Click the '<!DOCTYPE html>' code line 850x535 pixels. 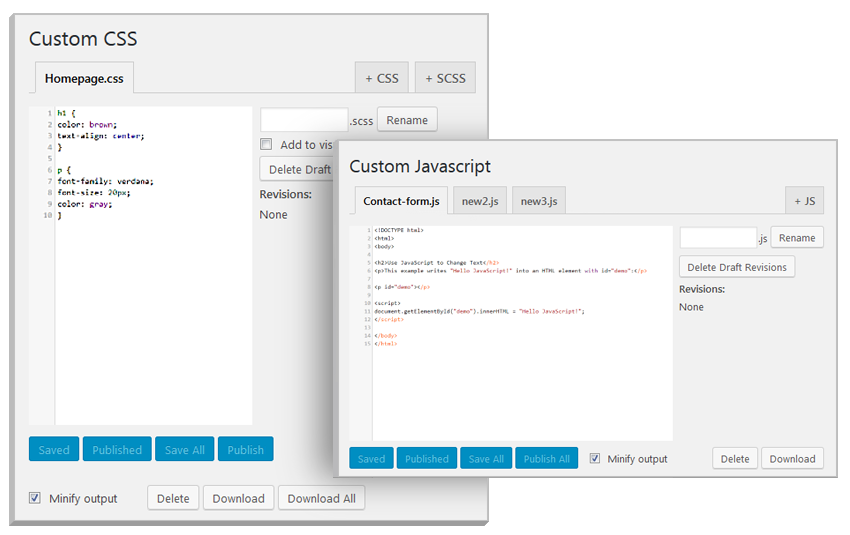point(399,230)
